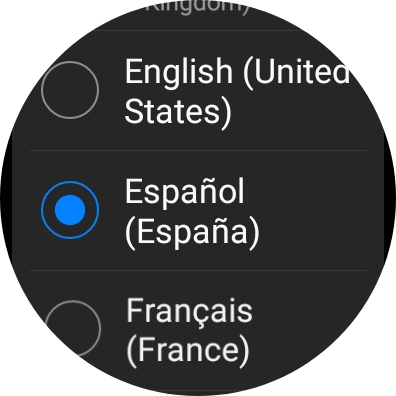Choose the "English (United" text label

pyautogui.click(x=237, y=72)
